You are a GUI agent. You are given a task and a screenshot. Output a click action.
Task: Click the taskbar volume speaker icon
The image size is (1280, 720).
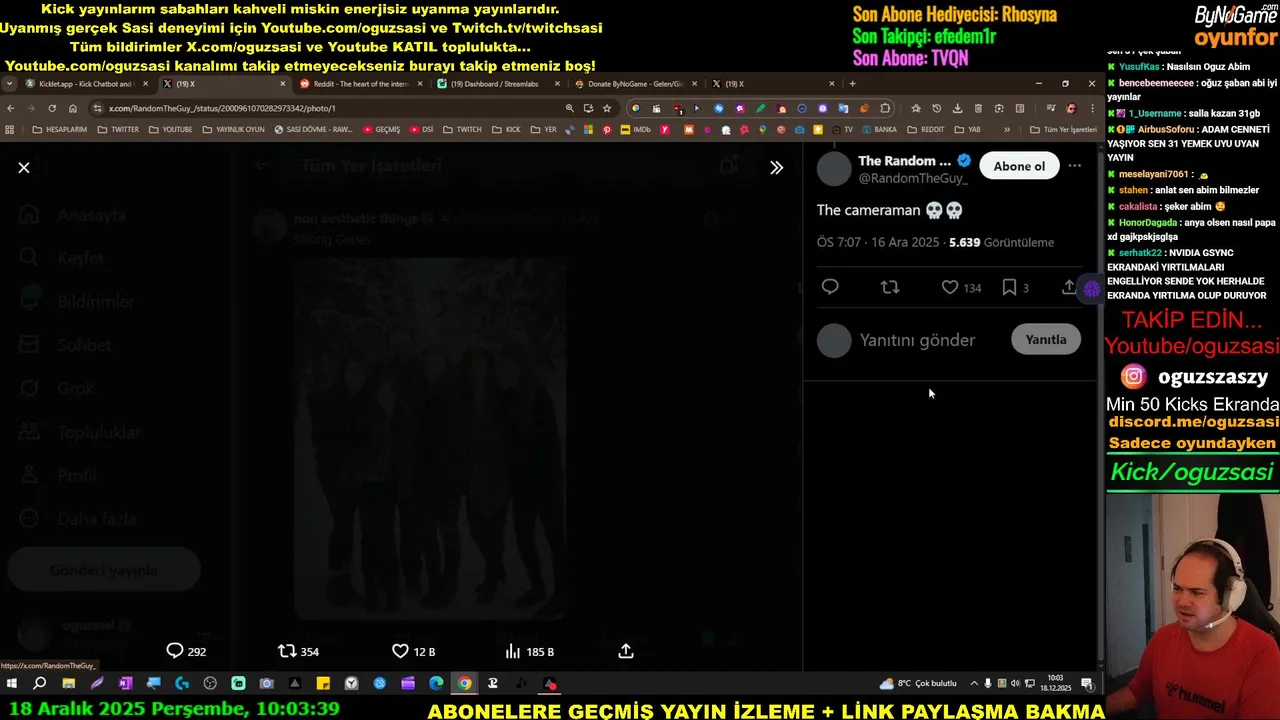click(1016, 684)
